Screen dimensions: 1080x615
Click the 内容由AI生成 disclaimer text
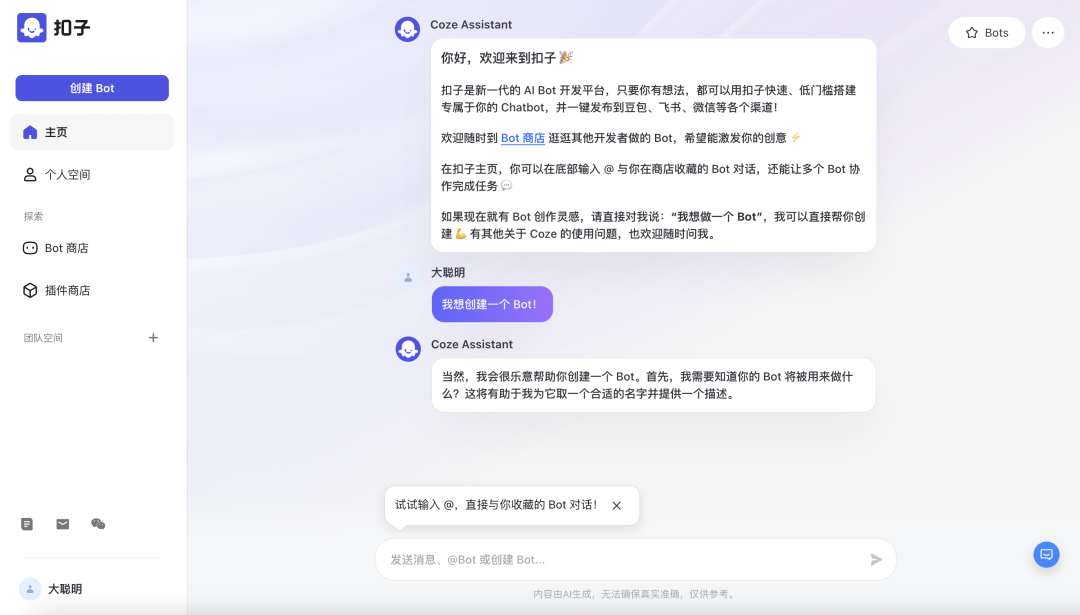click(x=636, y=594)
